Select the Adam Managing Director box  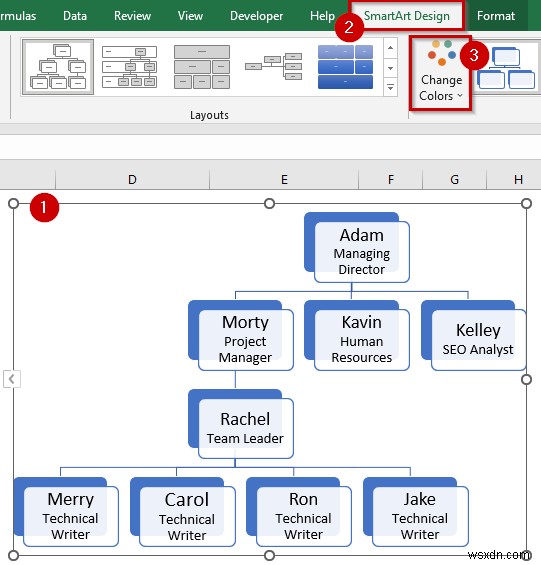pyautogui.click(x=362, y=252)
